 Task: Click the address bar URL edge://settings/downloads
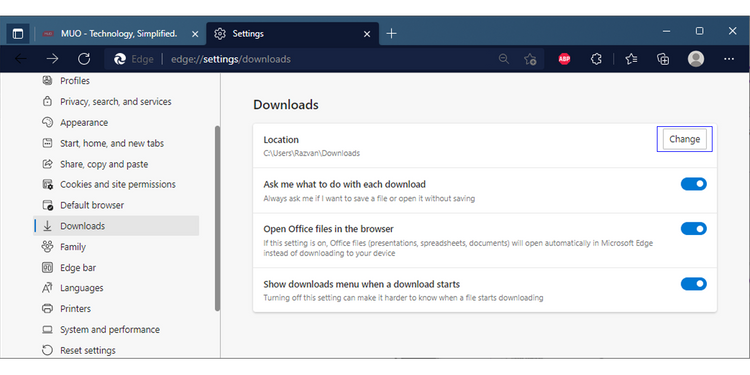(x=231, y=59)
